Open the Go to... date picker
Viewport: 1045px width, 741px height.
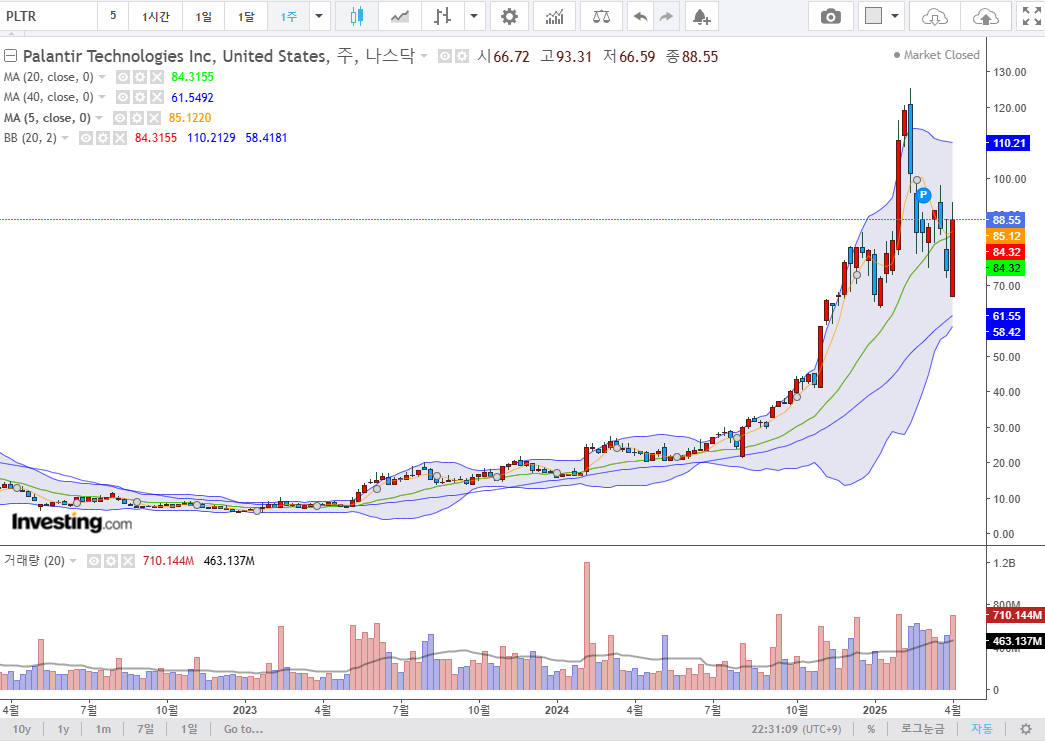click(x=243, y=729)
